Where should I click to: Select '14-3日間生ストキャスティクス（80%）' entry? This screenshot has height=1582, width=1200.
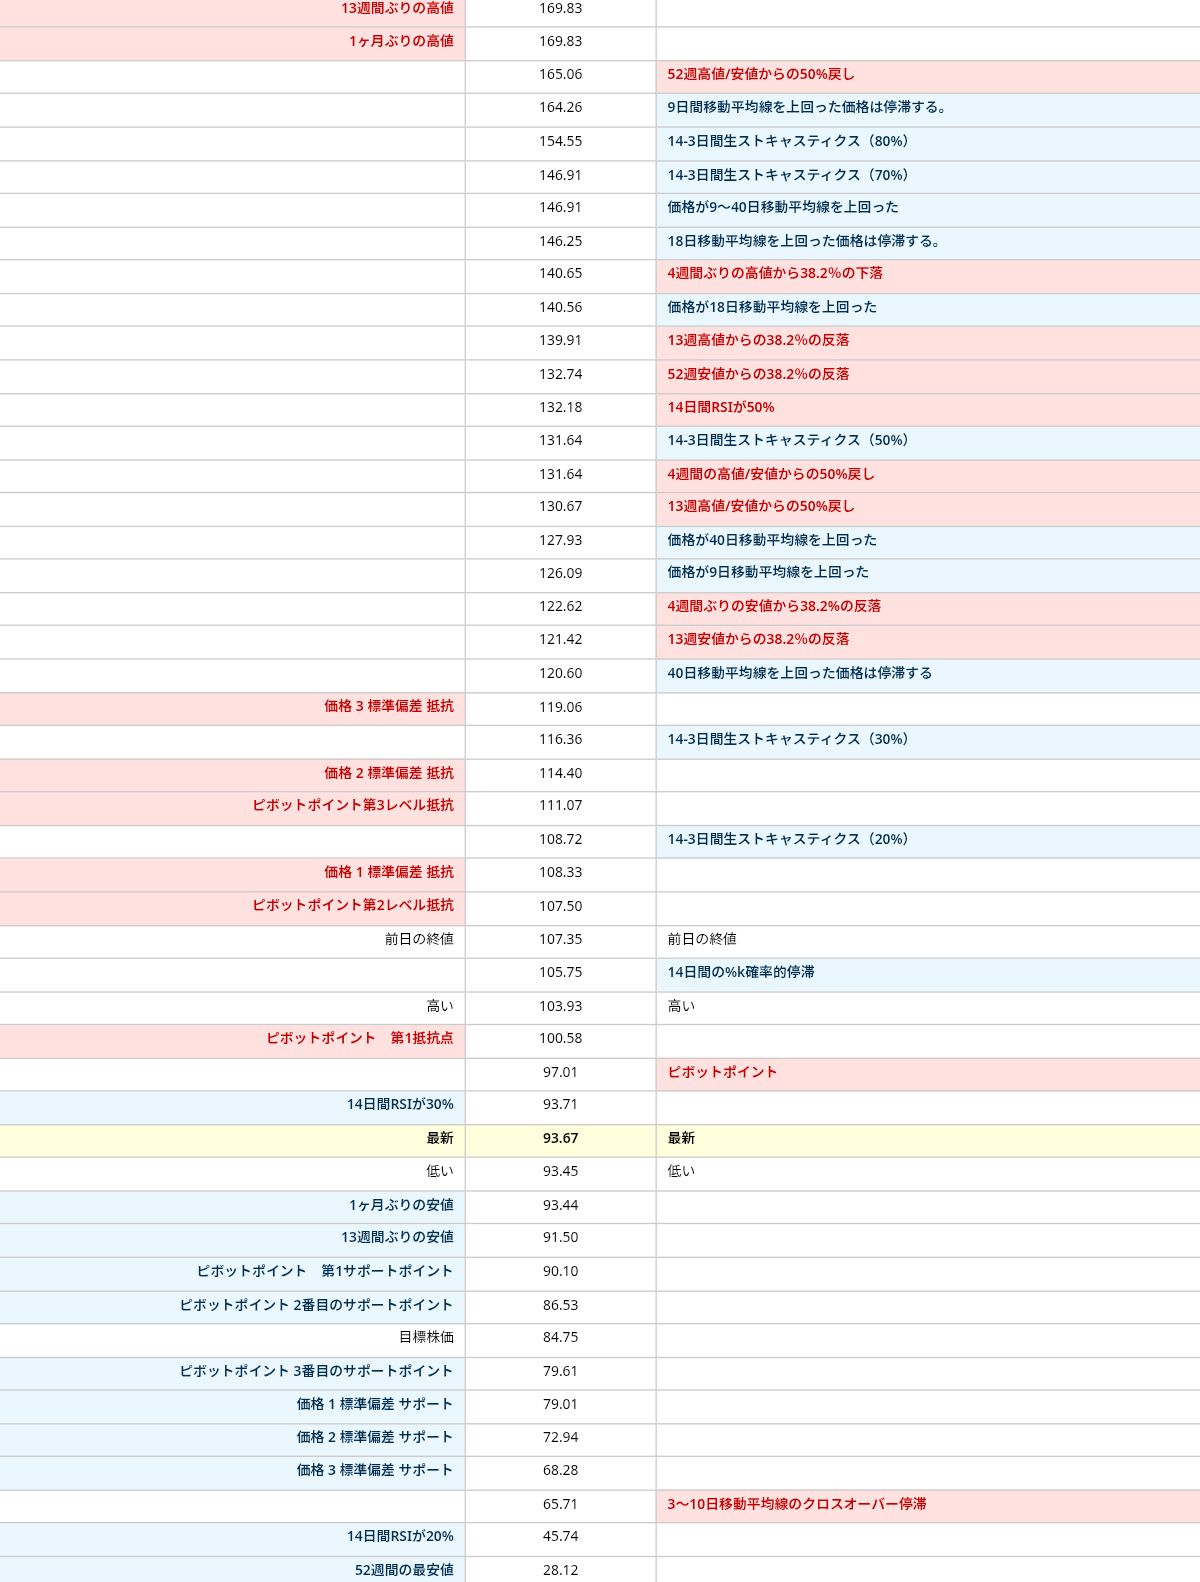coord(791,141)
